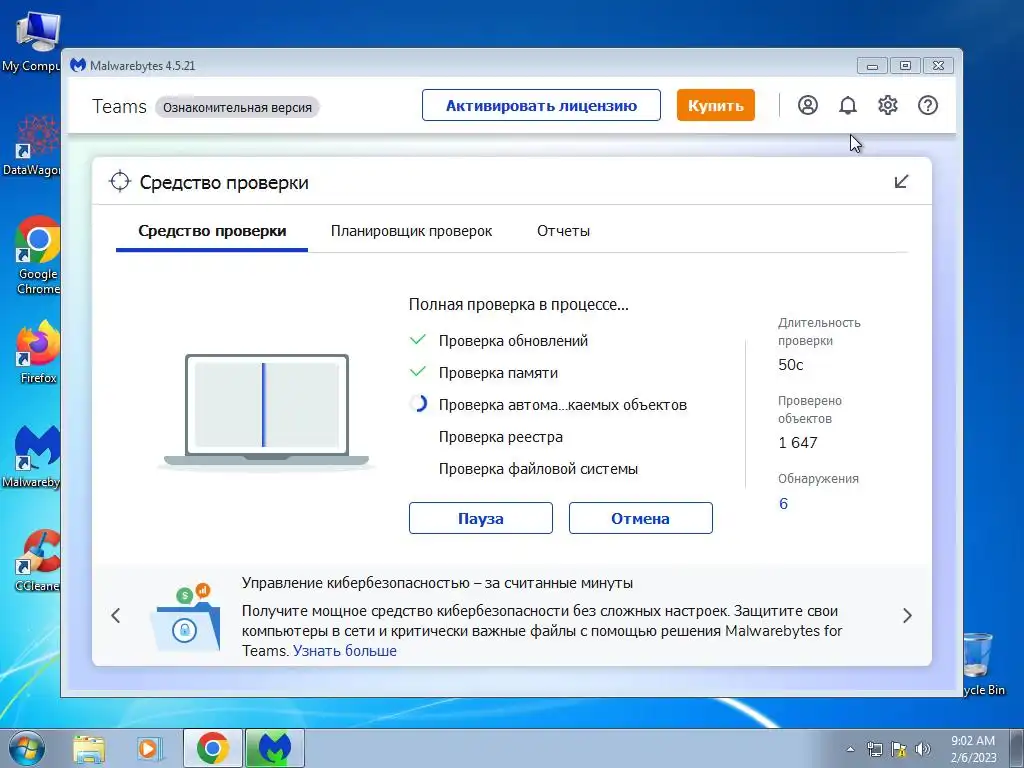The width and height of the screenshot is (1024, 768).
Task: Click the scanned objects value 1 647
Action: (798, 443)
